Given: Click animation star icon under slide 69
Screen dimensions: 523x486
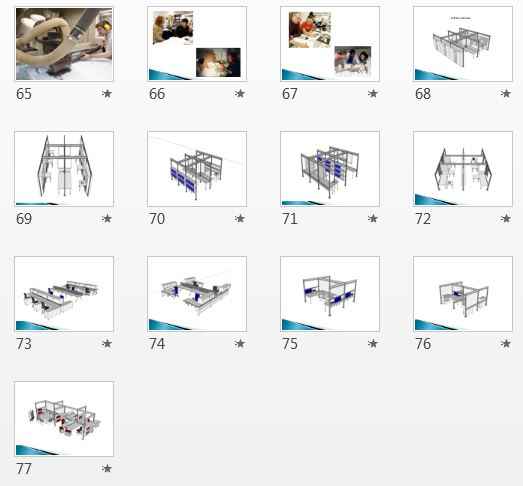Looking at the screenshot, I should tap(107, 219).
